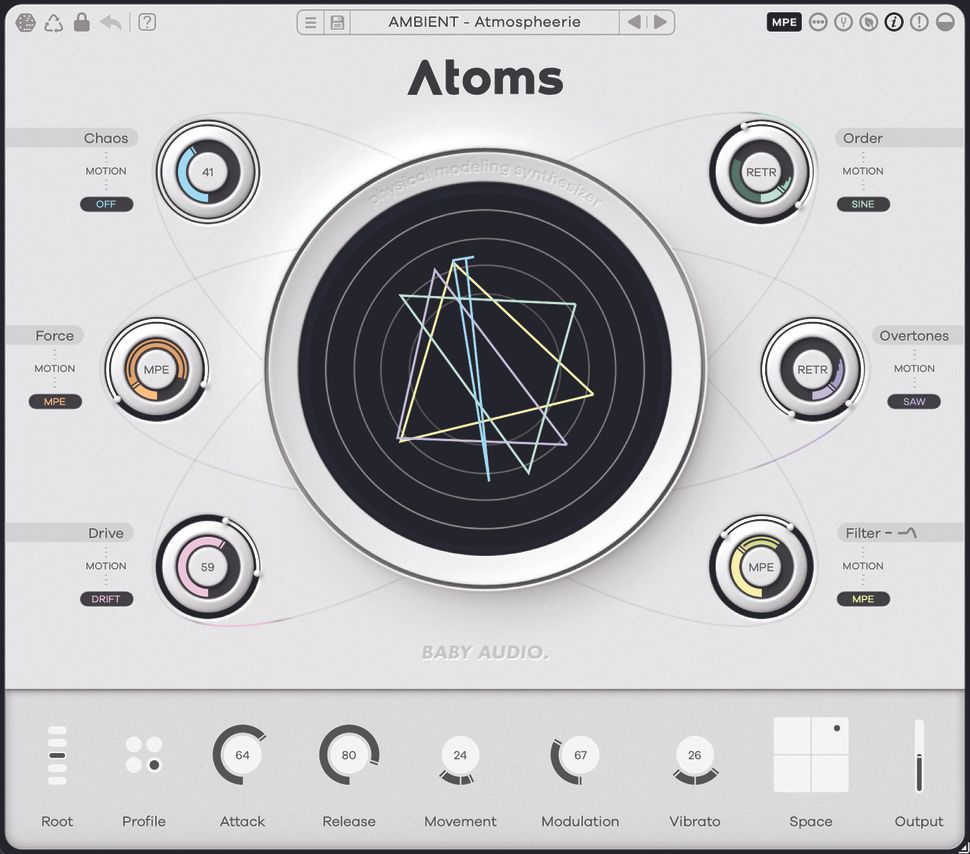Click the BABY AUDIO logo text
Image resolution: width=970 pixels, height=854 pixels.
coord(485,652)
